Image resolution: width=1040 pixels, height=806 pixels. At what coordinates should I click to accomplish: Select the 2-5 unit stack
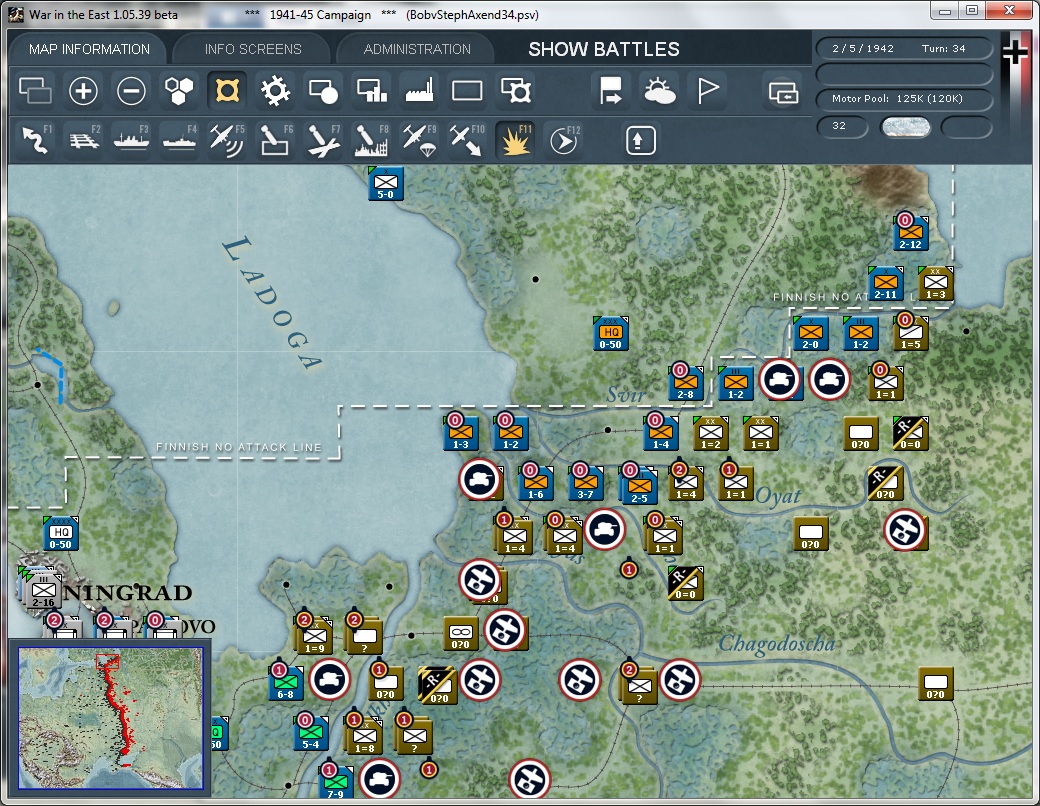[x=638, y=486]
